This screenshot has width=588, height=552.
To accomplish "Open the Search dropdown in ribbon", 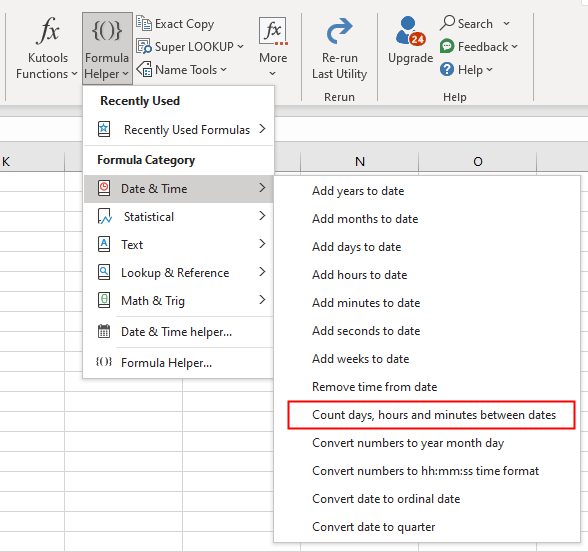I will 506,24.
